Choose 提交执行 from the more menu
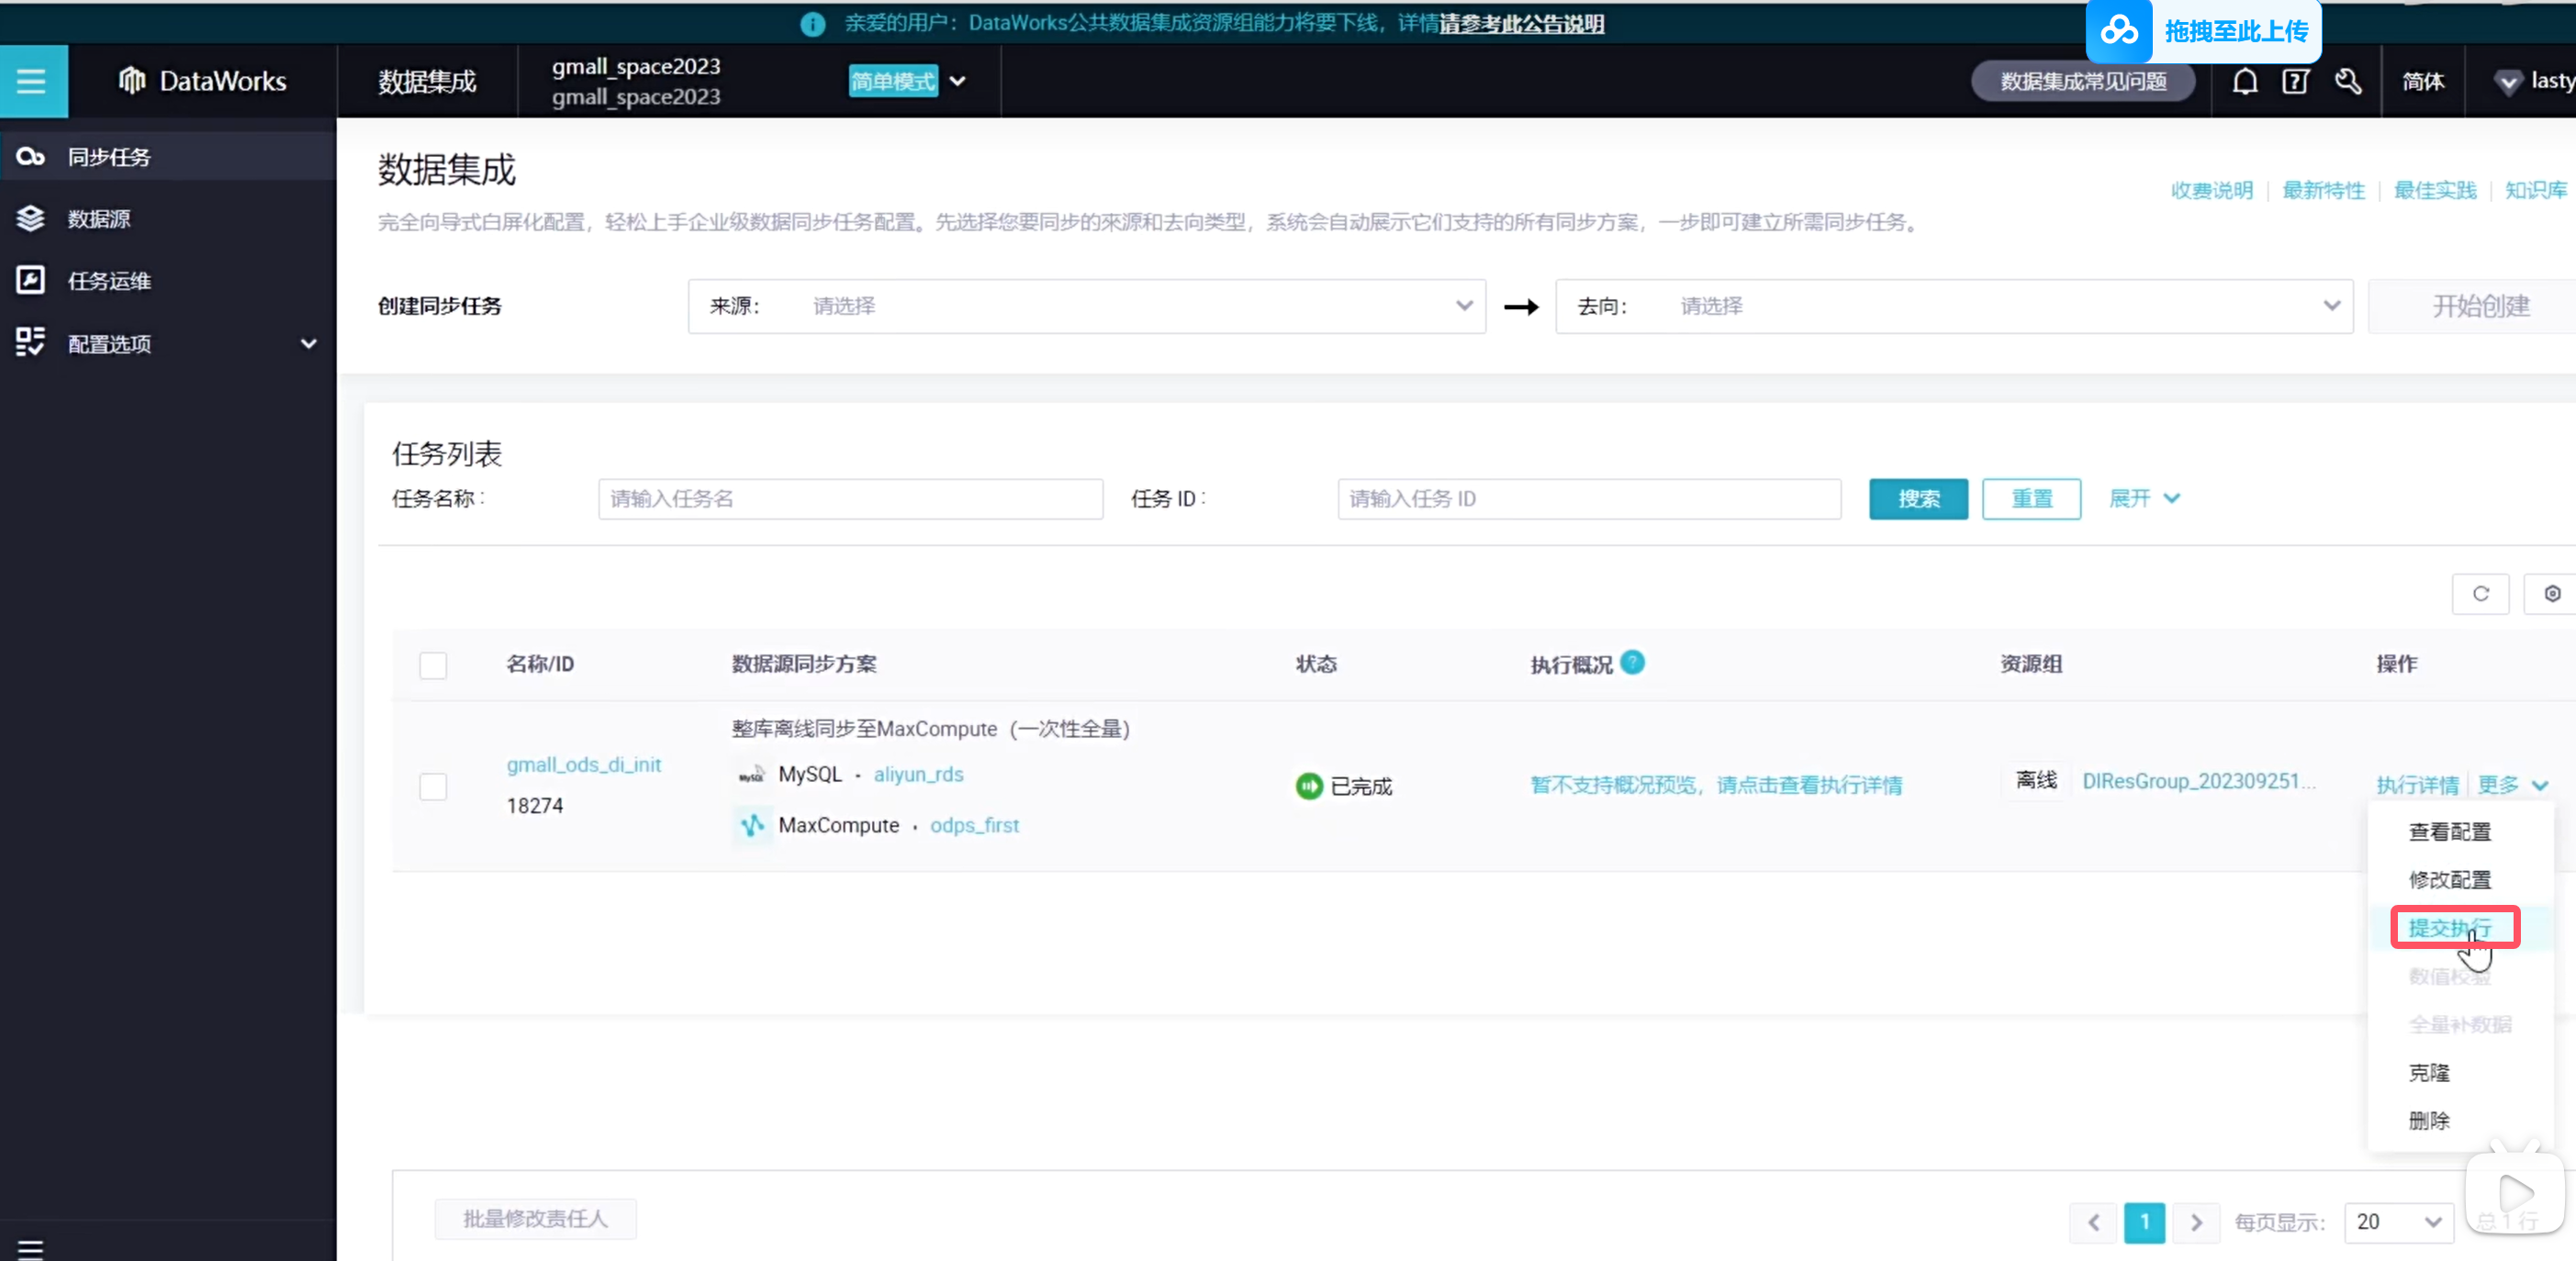2576x1261 pixels. coord(2450,927)
